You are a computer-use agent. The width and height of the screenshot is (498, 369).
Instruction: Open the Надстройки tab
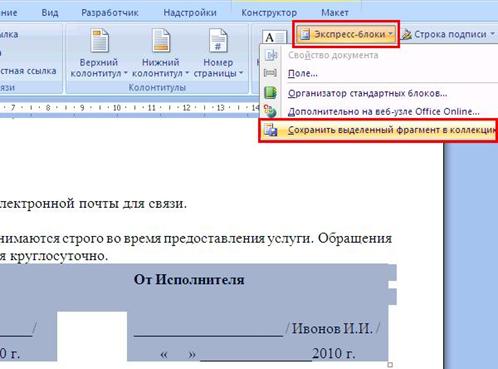(190, 13)
